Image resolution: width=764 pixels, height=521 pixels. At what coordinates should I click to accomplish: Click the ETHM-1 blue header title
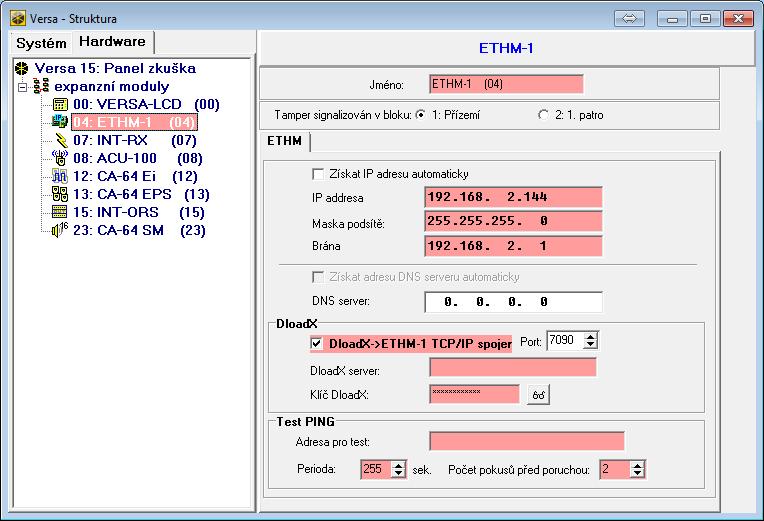506,48
